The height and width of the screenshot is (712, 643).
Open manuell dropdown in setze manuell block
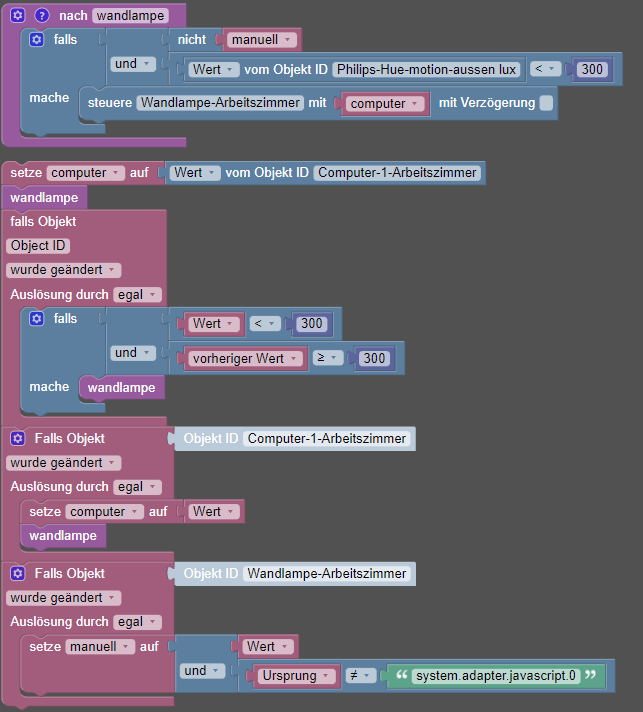click(100, 647)
